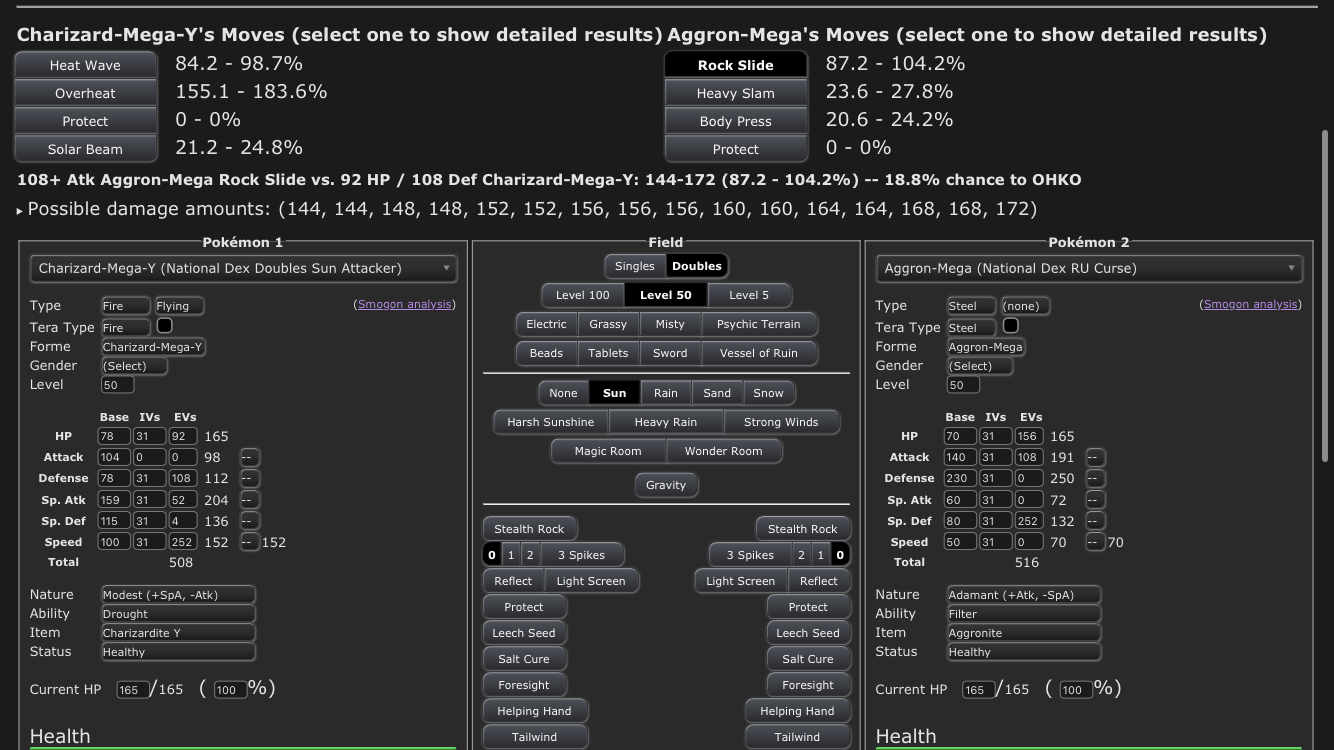
Task: Activate Psychic Terrain
Action: click(x=758, y=324)
